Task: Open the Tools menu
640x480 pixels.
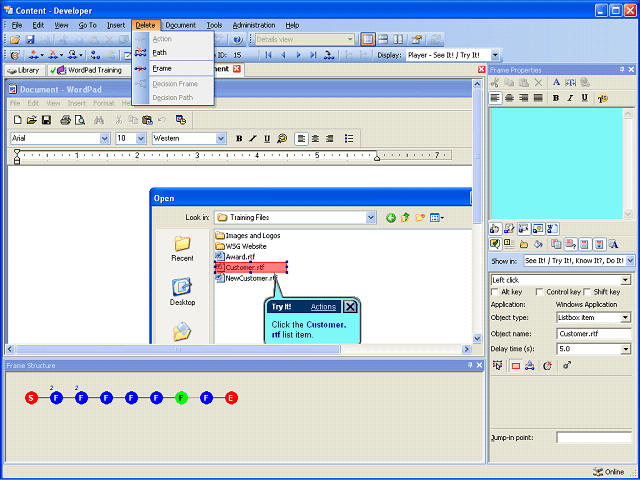Action: [x=214, y=25]
